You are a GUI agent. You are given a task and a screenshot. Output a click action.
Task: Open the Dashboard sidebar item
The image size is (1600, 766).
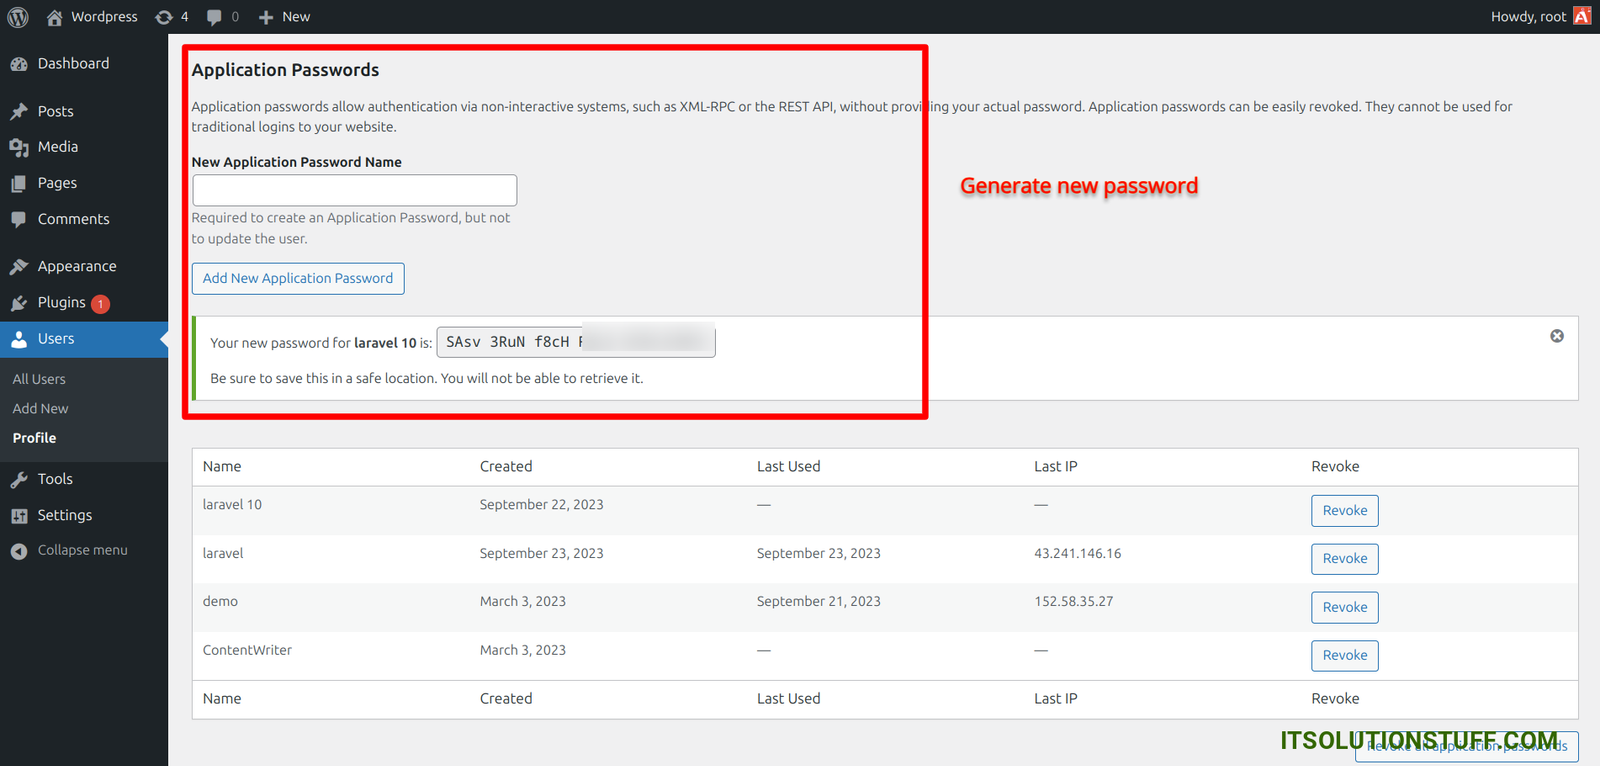click(73, 64)
